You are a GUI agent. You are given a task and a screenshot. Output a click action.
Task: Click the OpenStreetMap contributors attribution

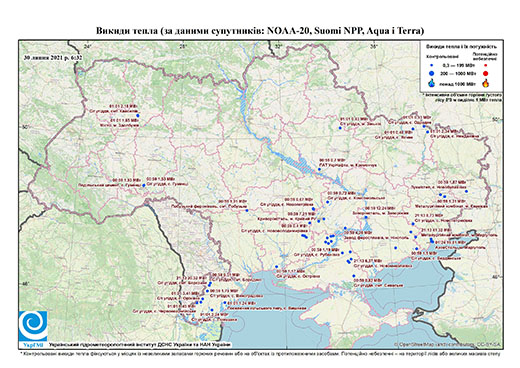click(x=448, y=344)
